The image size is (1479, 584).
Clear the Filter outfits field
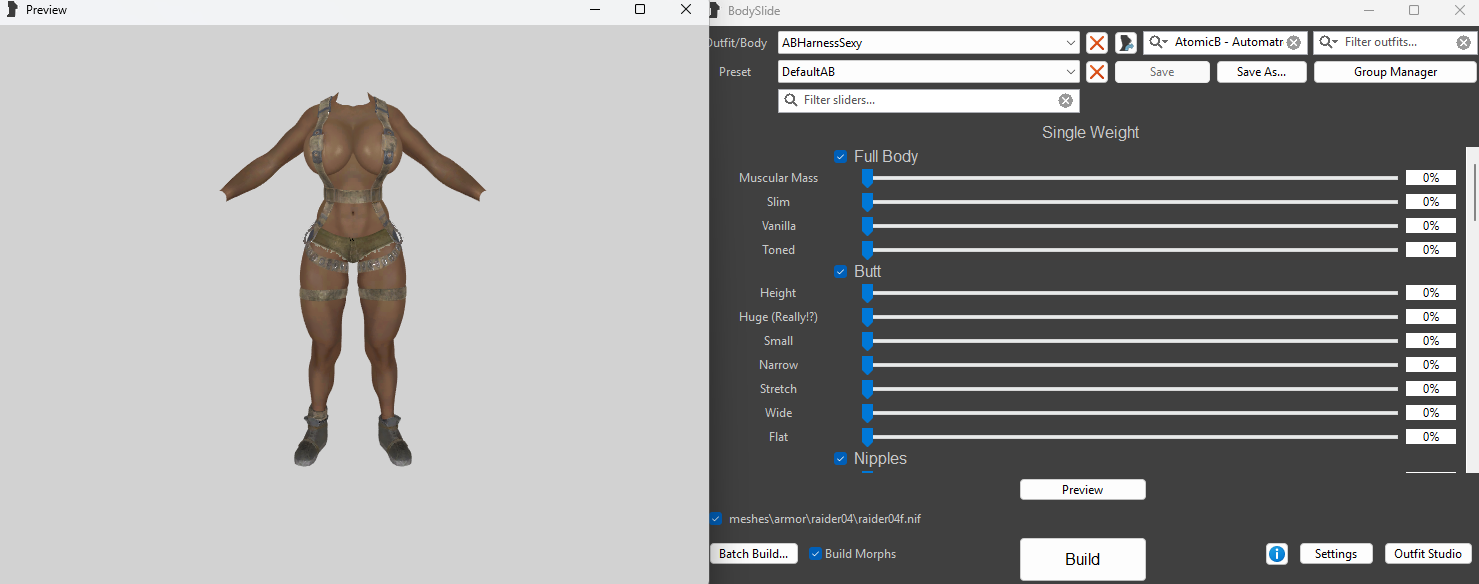(1464, 43)
